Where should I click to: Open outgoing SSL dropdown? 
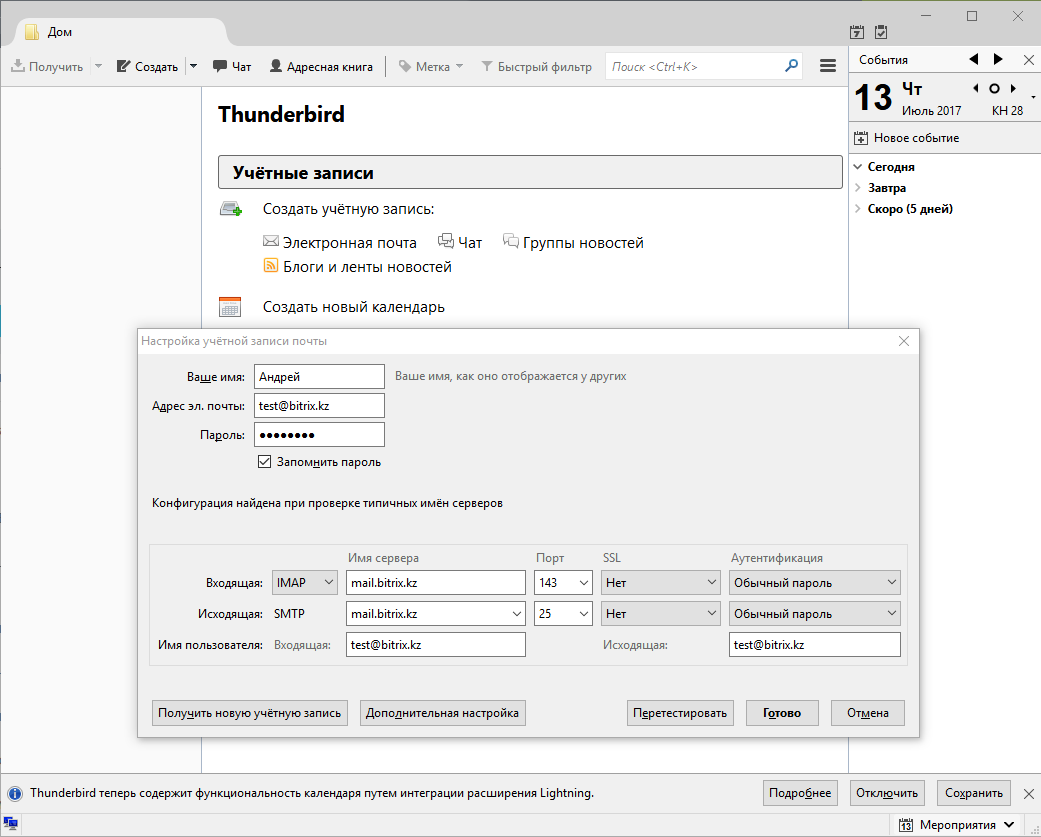click(x=661, y=613)
